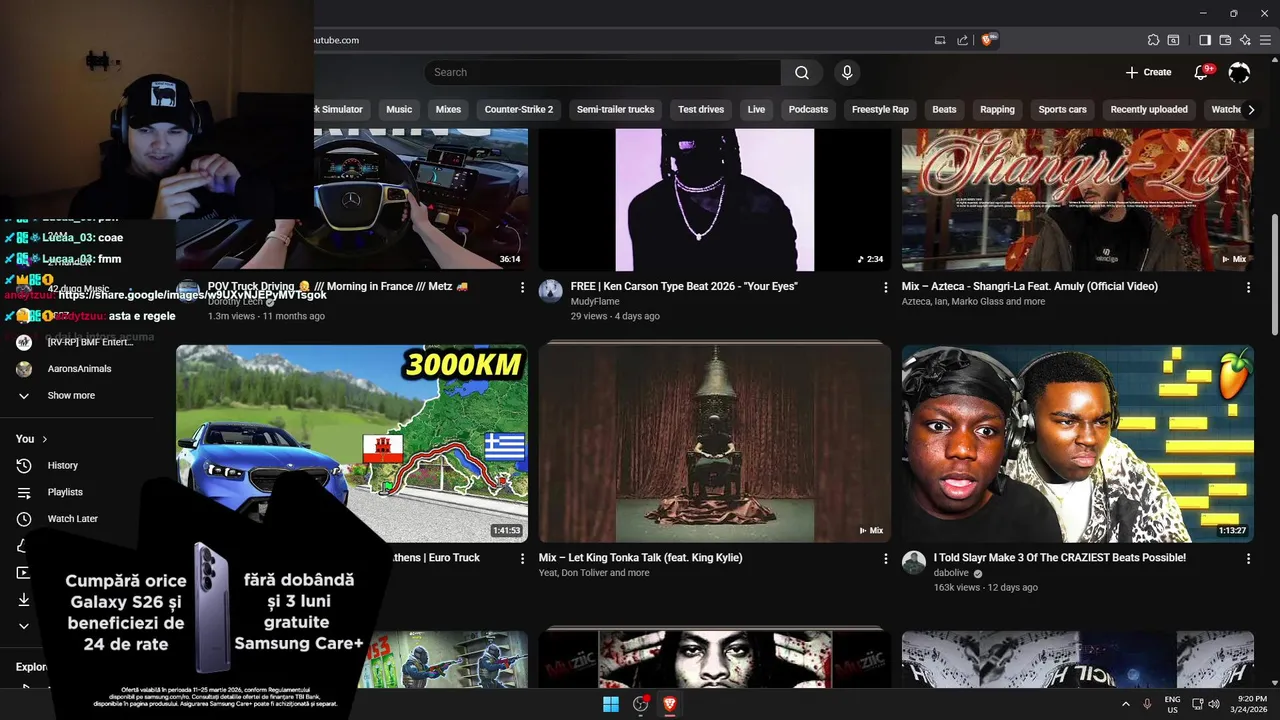Select the Music category chip
The height and width of the screenshot is (720, 1280).
click(399, 110)
